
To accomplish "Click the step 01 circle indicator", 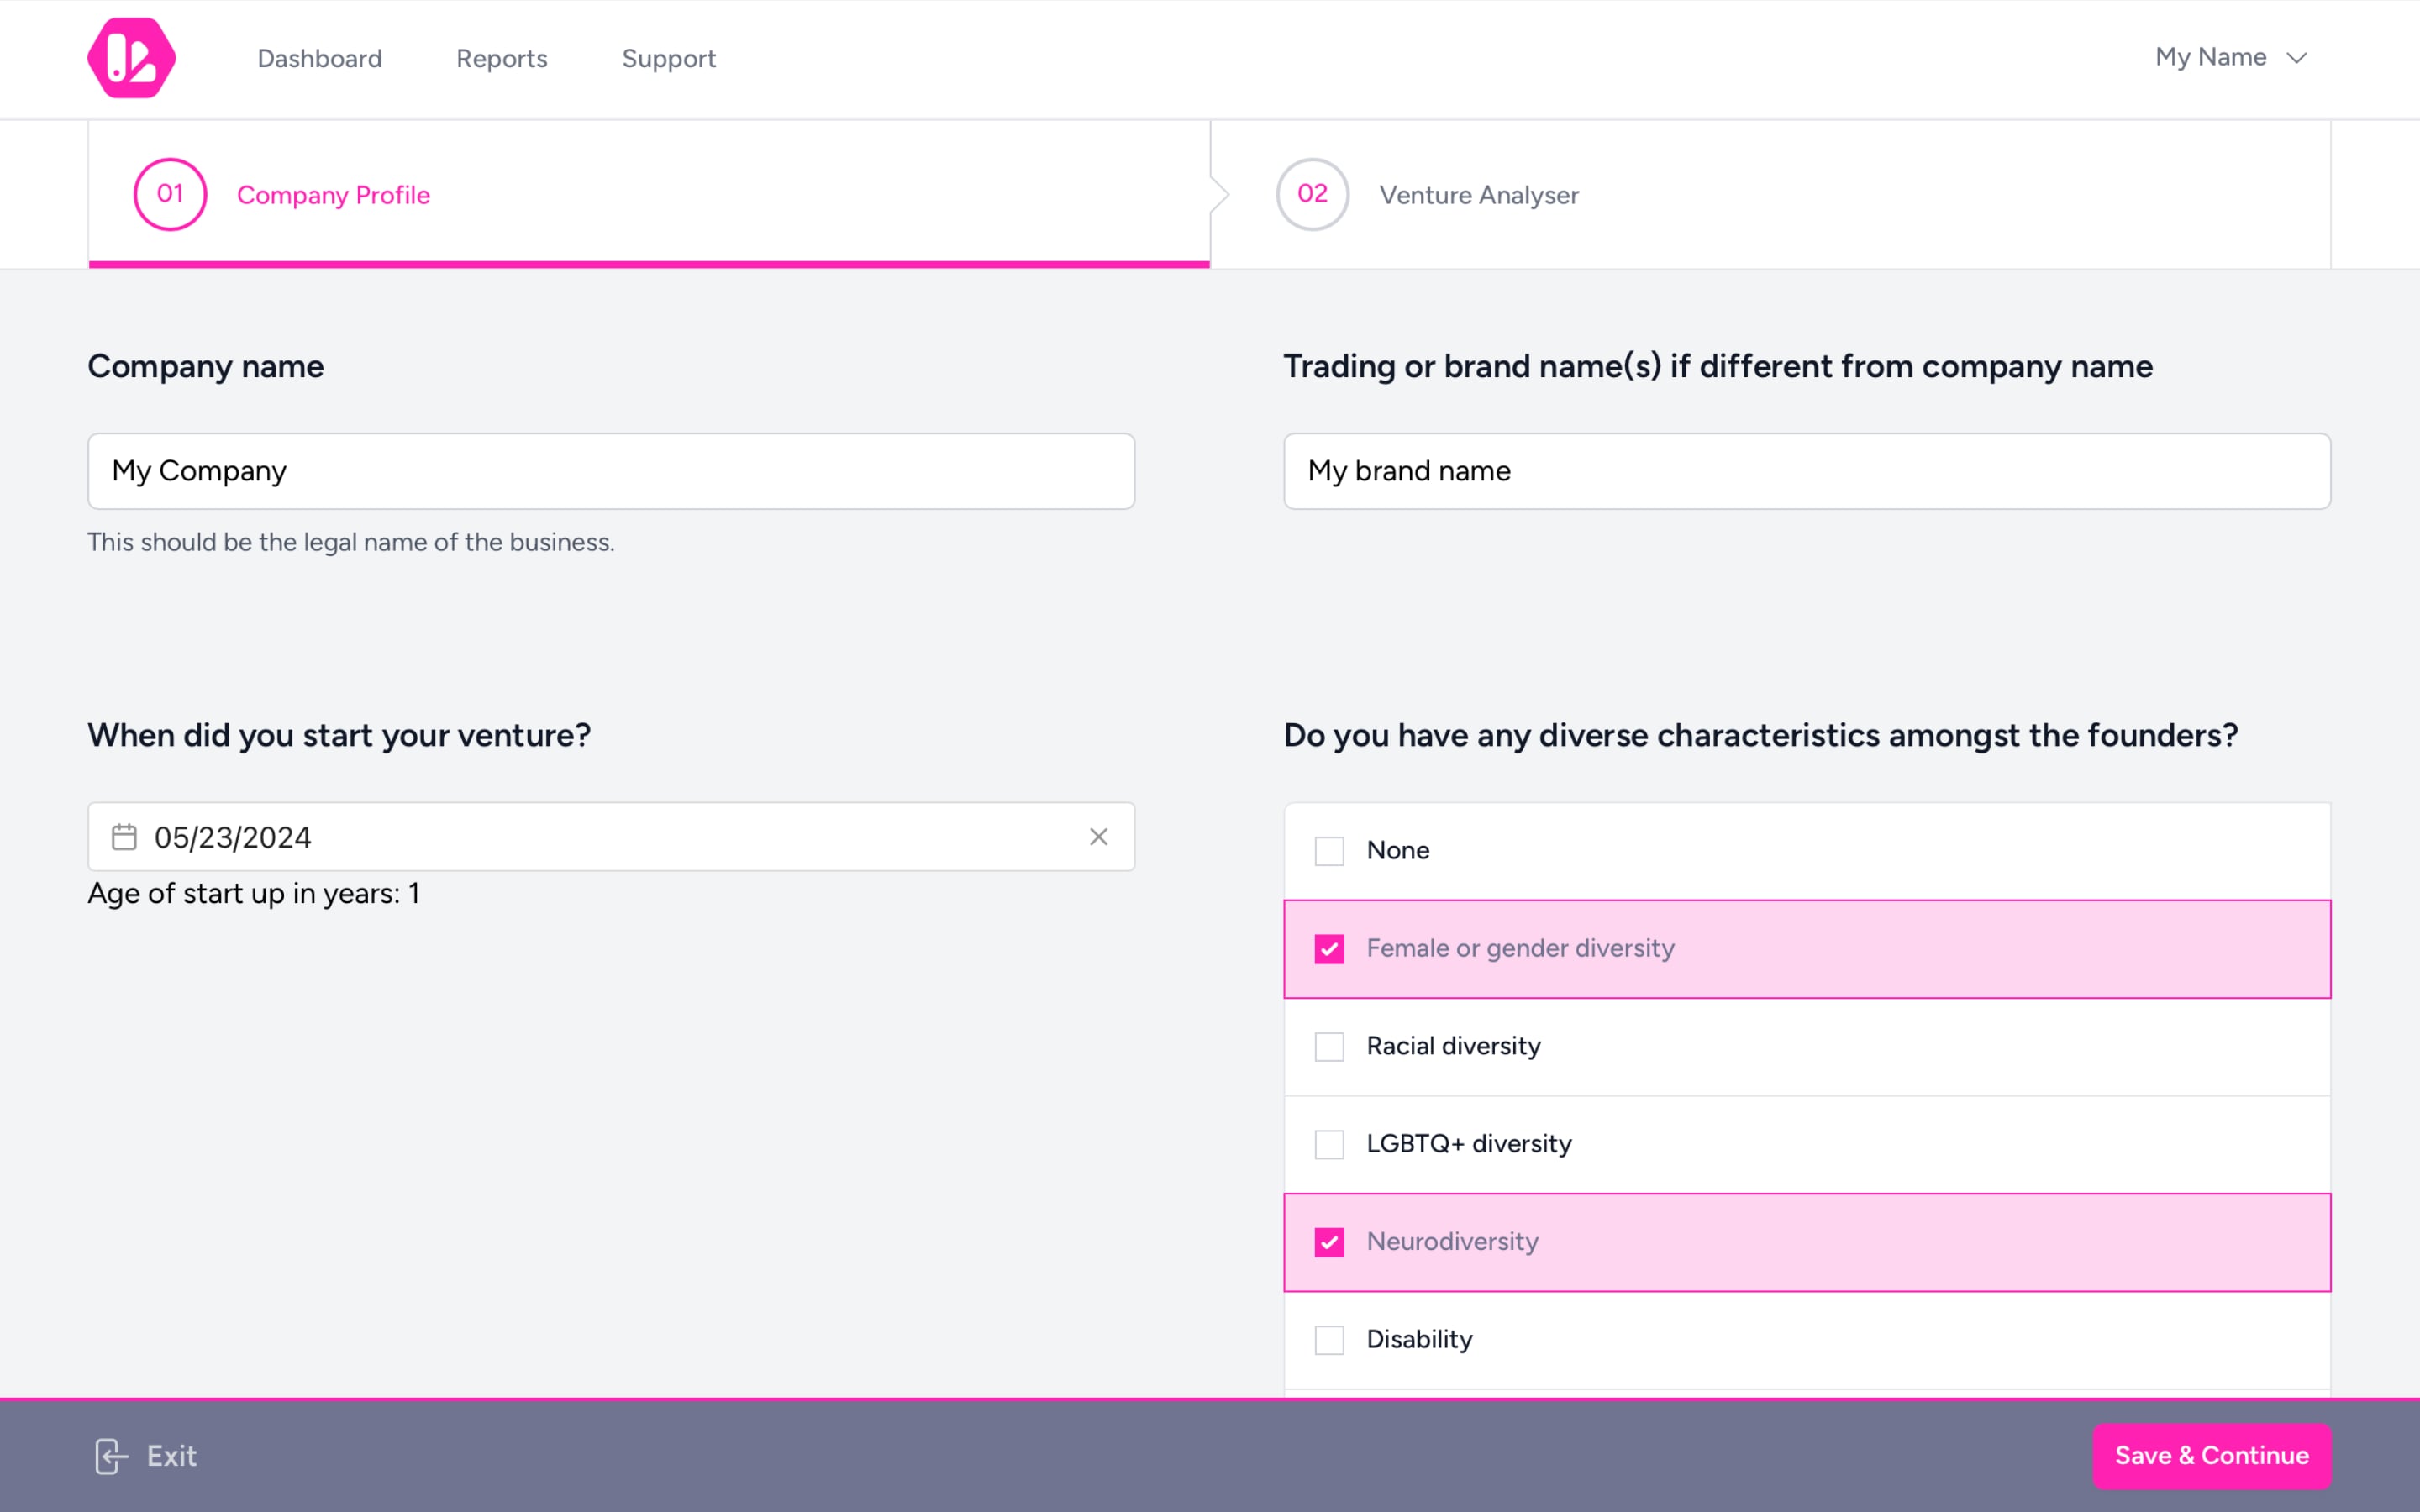I will click(x=169, y=194).
